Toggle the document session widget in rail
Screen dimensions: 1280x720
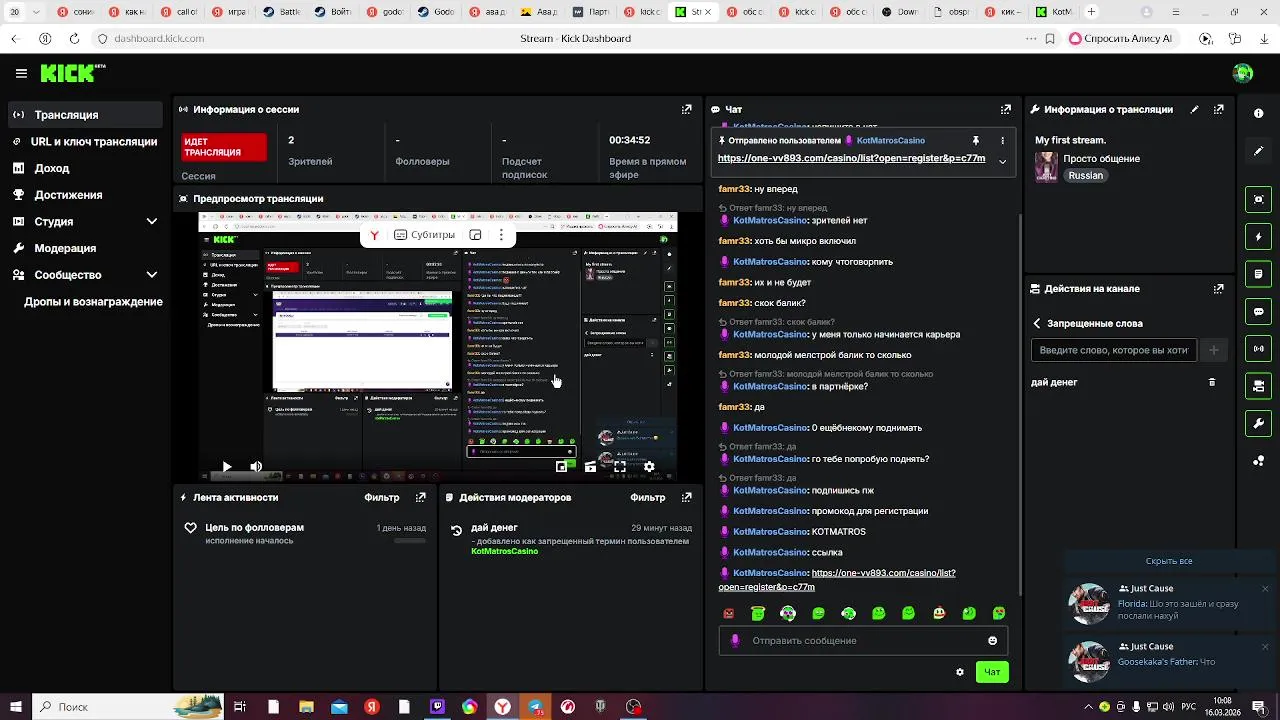tap(1259, 274)
